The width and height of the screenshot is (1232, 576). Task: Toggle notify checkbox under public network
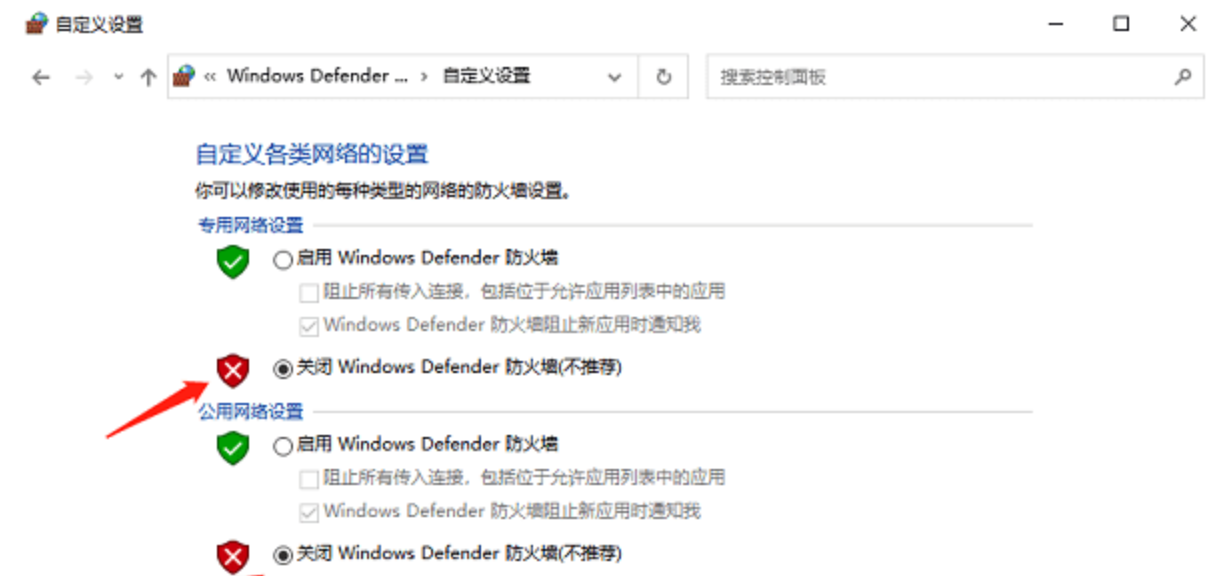tap(309, 512)
